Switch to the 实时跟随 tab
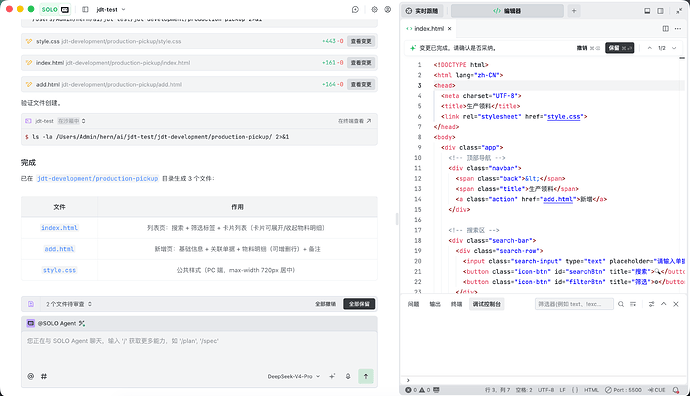 (422, 11)
